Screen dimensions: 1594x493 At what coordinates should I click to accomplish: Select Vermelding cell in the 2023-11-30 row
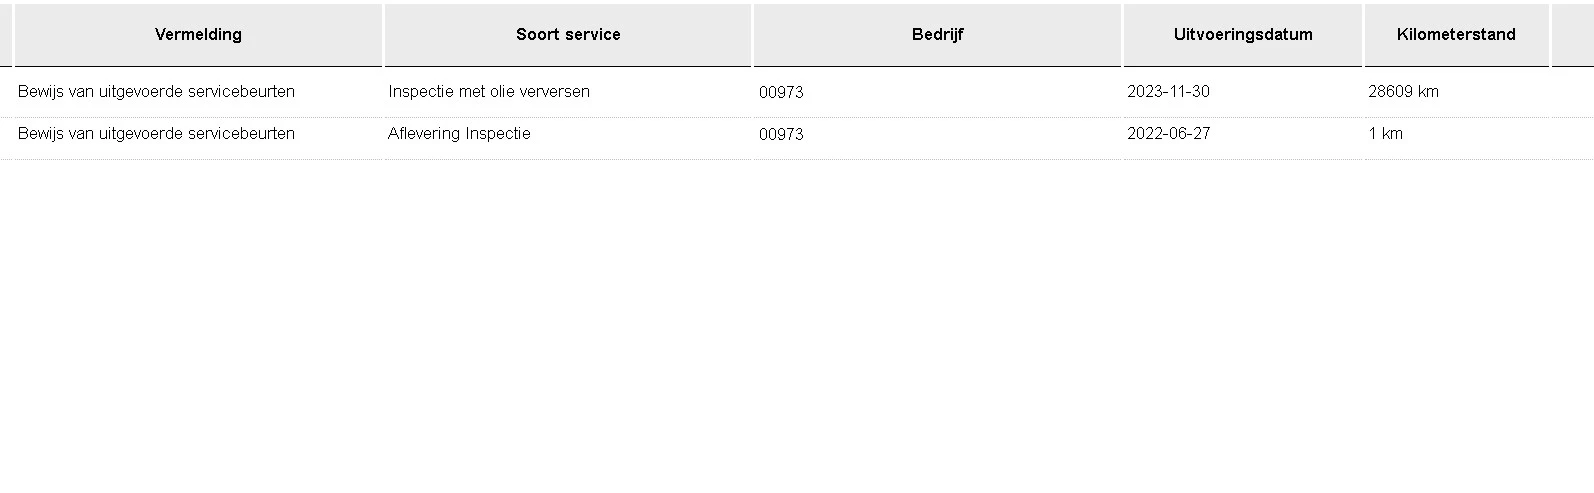pyautogui.click(x=156, y=92)
